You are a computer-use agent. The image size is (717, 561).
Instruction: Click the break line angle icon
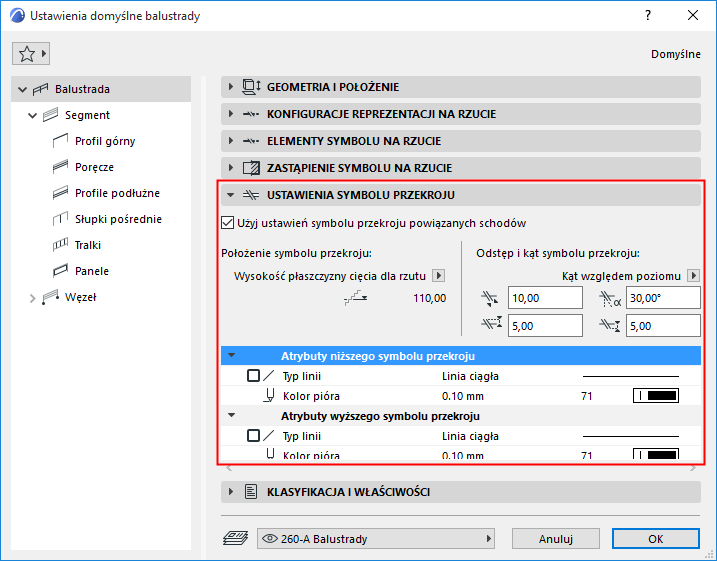point(610,299)
